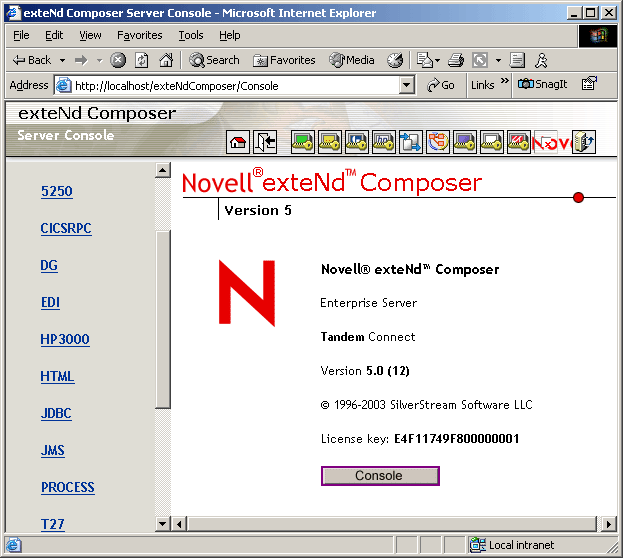
Task: Open the Favorites menu
Action: (140, 35)
